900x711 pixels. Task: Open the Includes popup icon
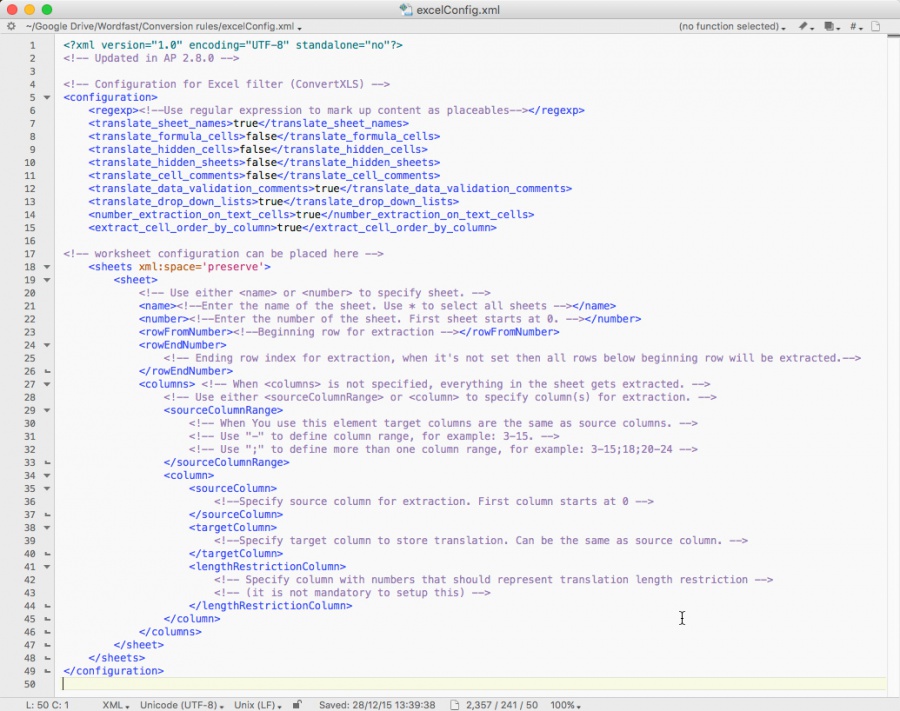click(x=831, y=27)
